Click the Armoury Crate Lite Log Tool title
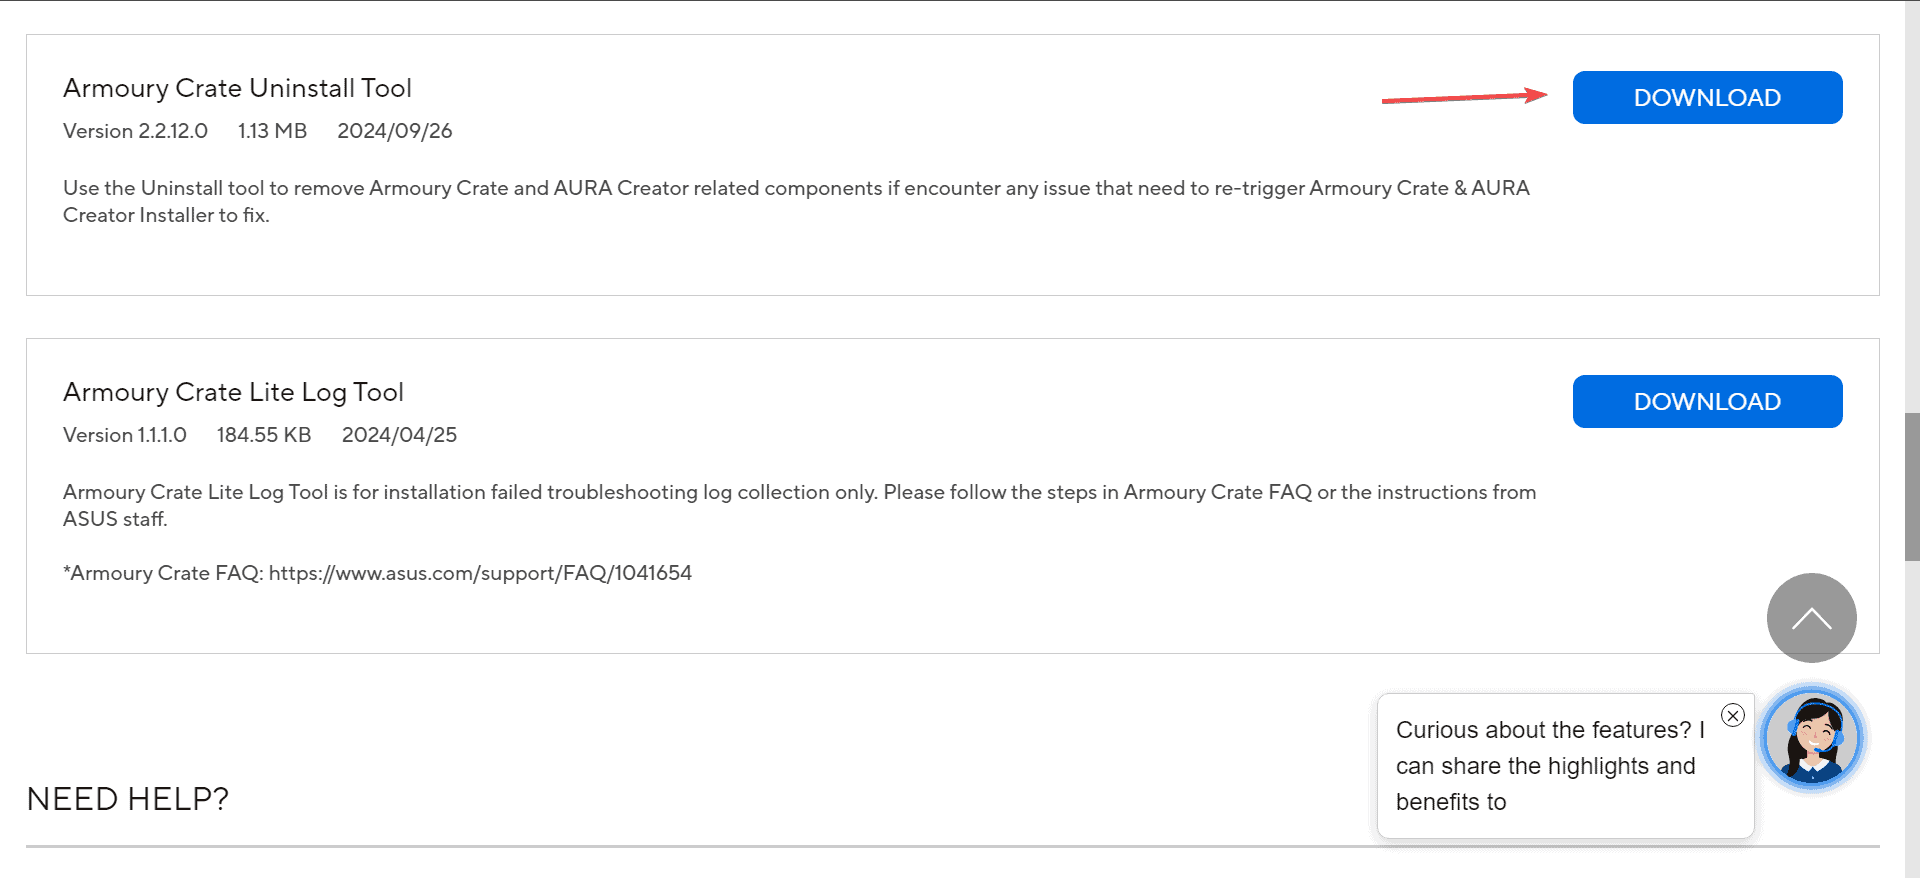The image size is (1920, 878). pos(233,393)
